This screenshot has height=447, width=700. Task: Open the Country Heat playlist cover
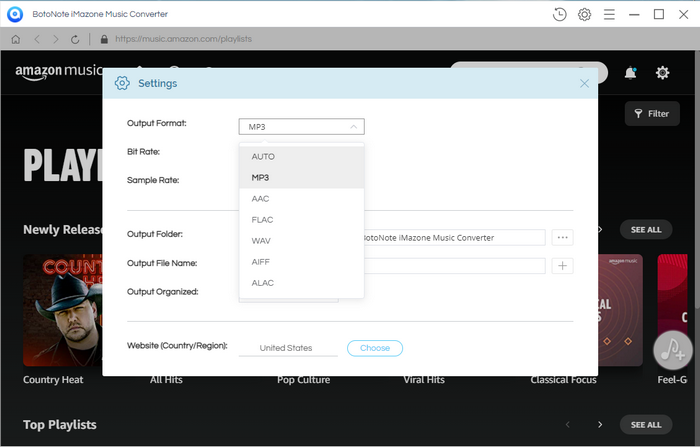coord(62,310)
